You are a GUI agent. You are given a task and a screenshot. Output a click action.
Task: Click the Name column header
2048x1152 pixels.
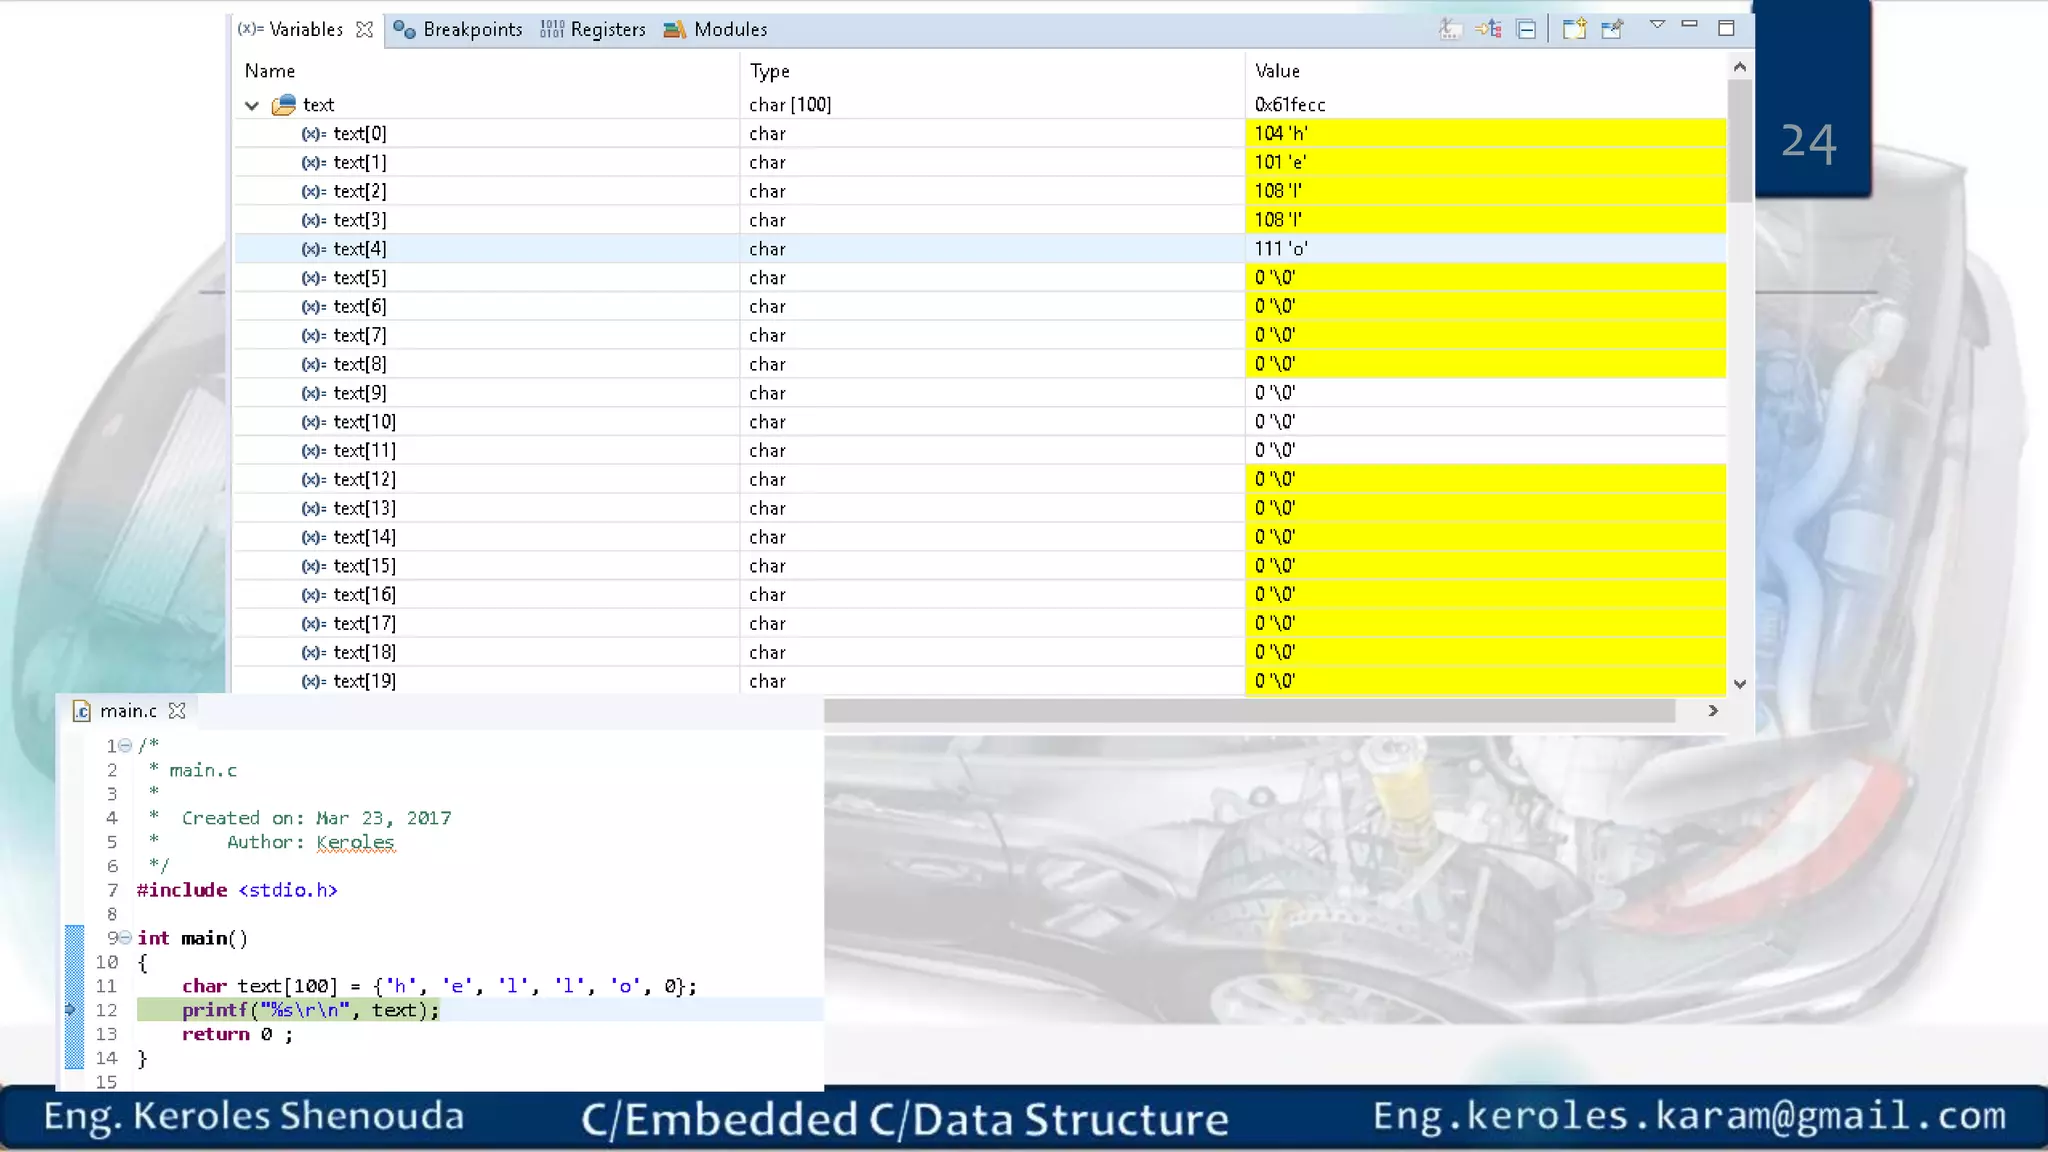(270, 71)
